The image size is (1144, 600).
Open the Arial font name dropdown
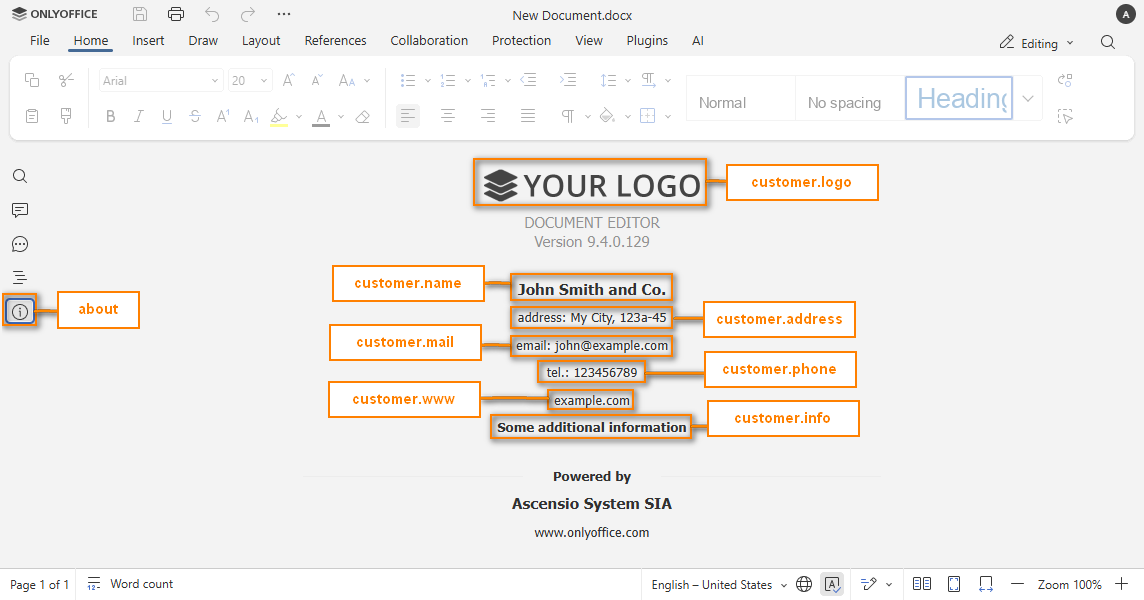coord(214,80)
